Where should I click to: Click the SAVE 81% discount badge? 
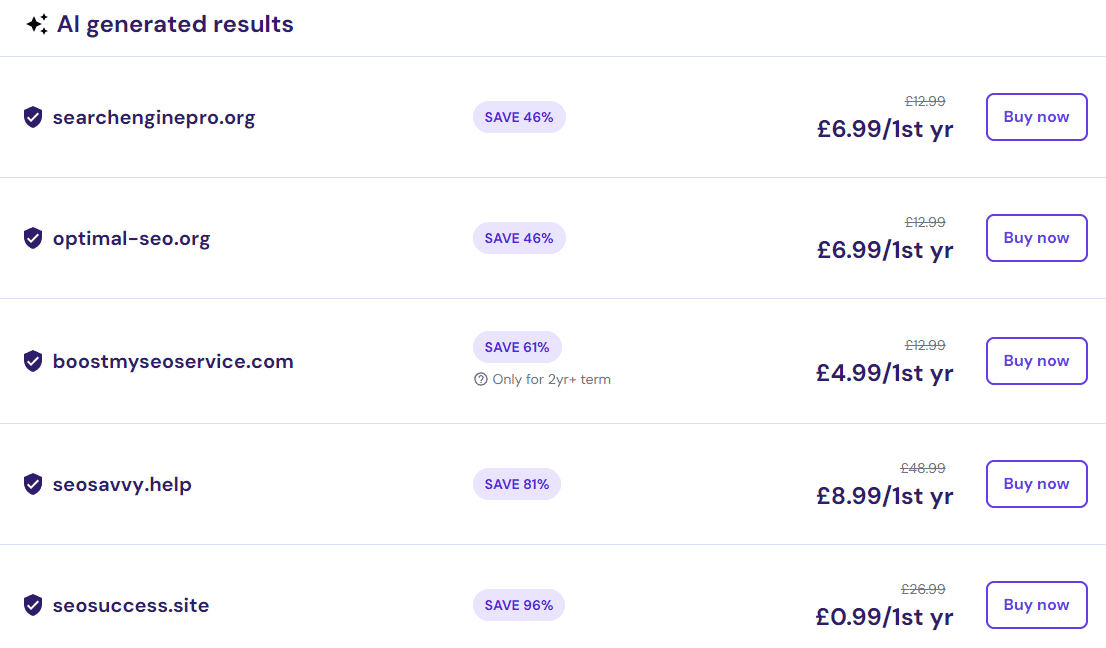point(517,484)
